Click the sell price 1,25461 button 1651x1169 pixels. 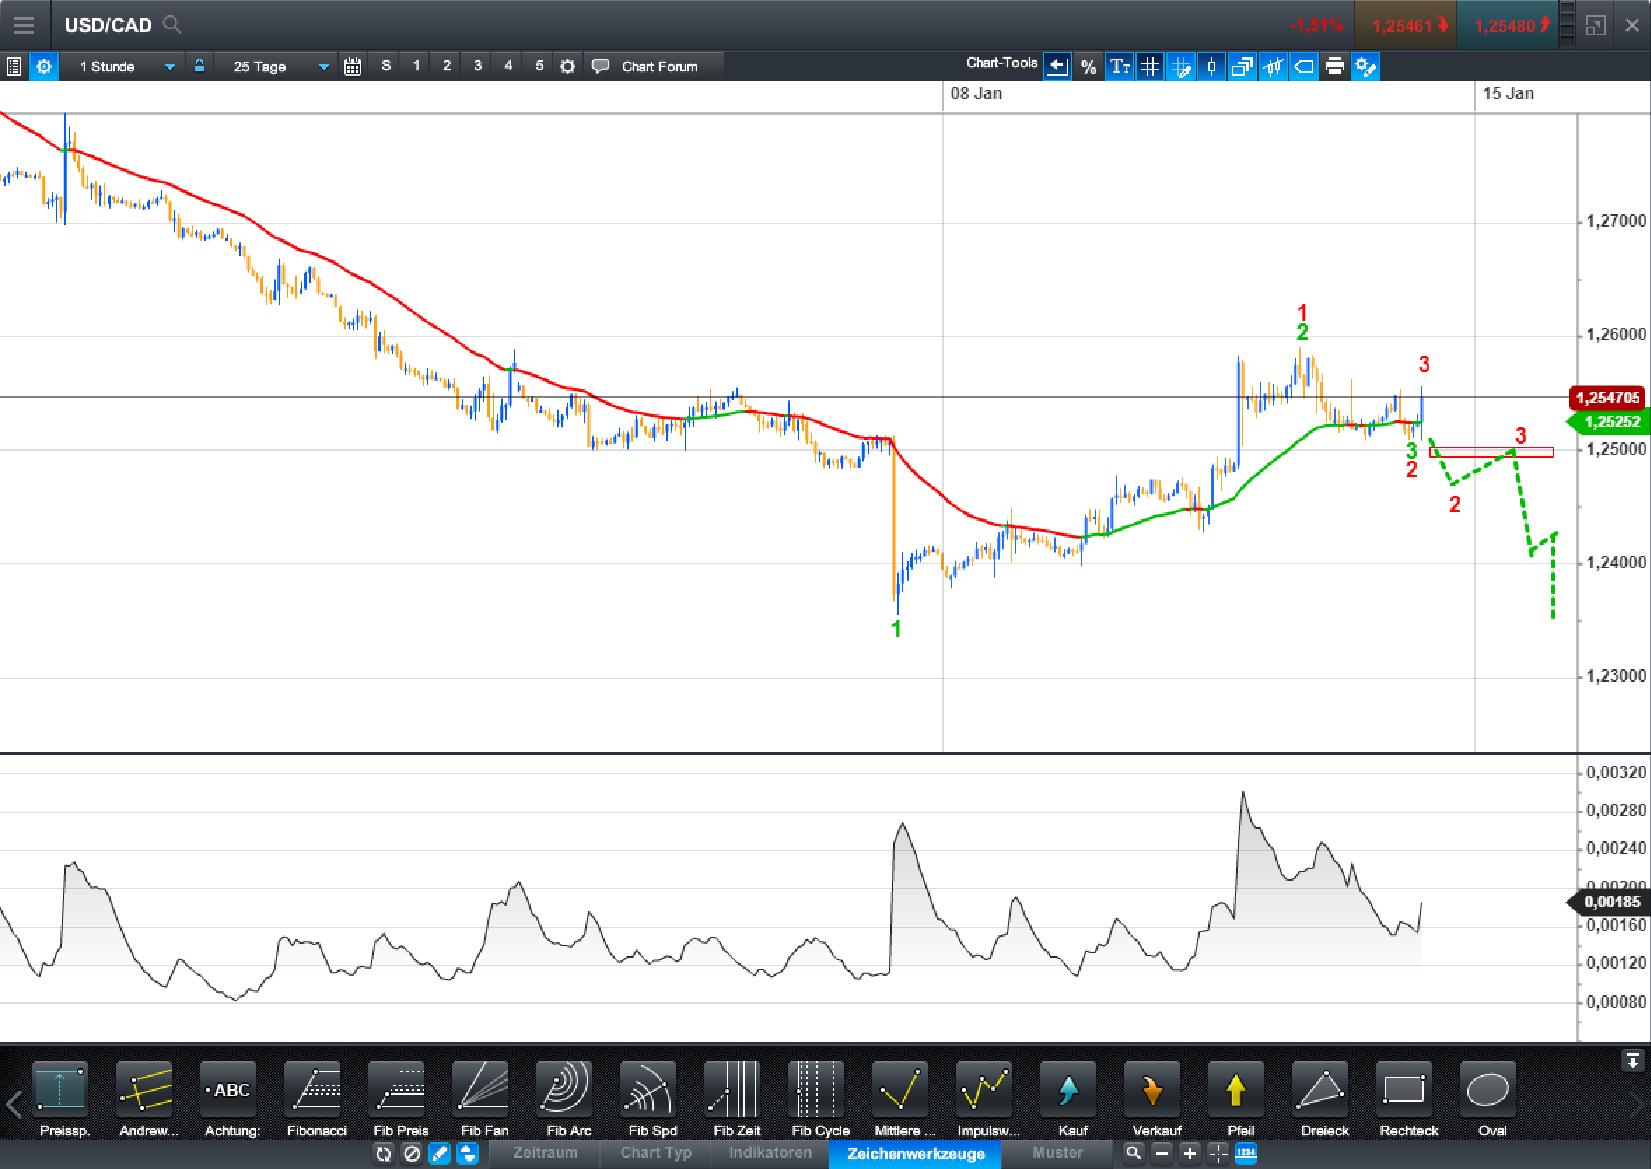coord(1406,25)
